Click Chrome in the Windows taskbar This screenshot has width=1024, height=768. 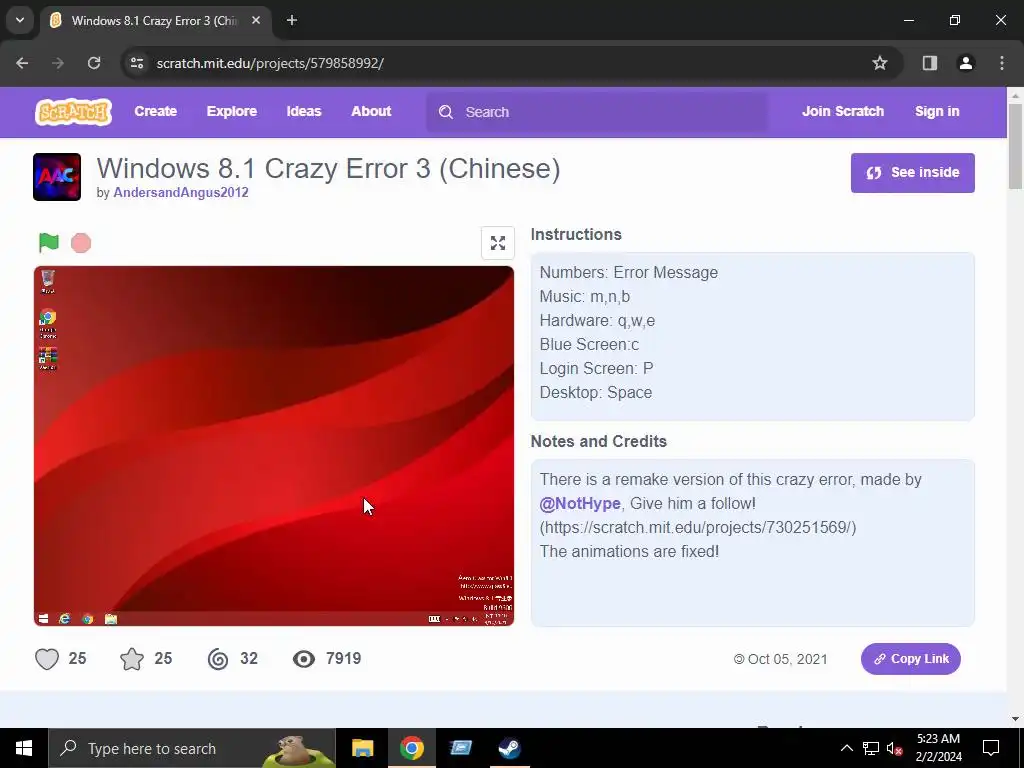411,748
